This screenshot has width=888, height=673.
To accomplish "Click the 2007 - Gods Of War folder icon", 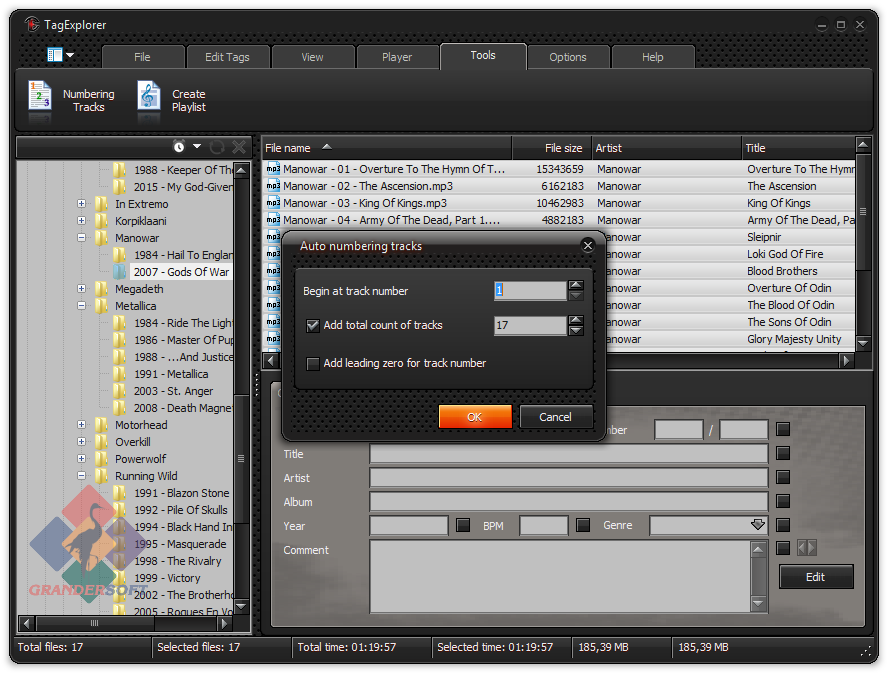I will point(120,272).
